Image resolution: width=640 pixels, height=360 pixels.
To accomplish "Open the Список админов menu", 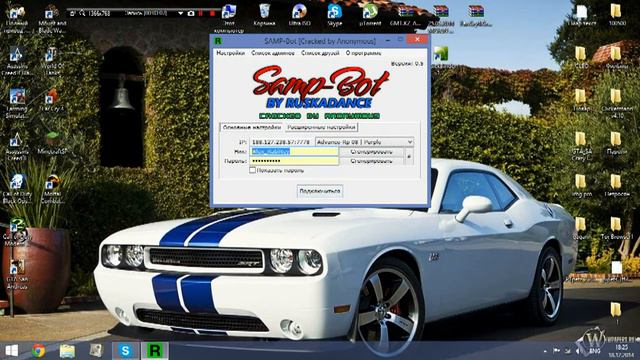I will click(273, 53).
